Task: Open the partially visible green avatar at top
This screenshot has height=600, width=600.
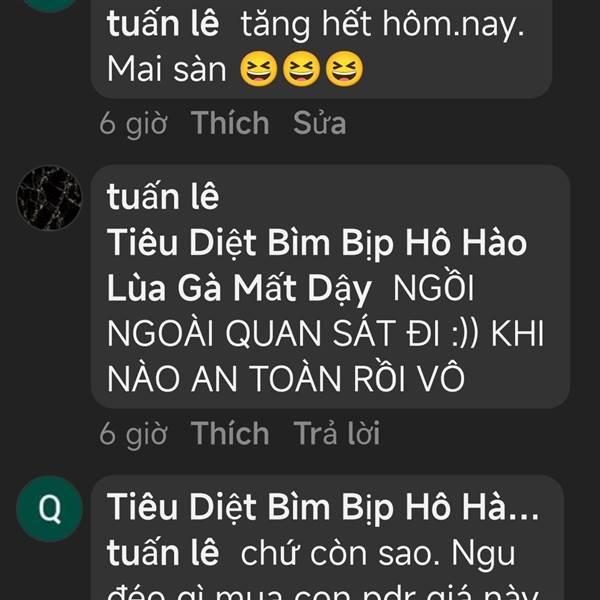Action: [49, 5]
